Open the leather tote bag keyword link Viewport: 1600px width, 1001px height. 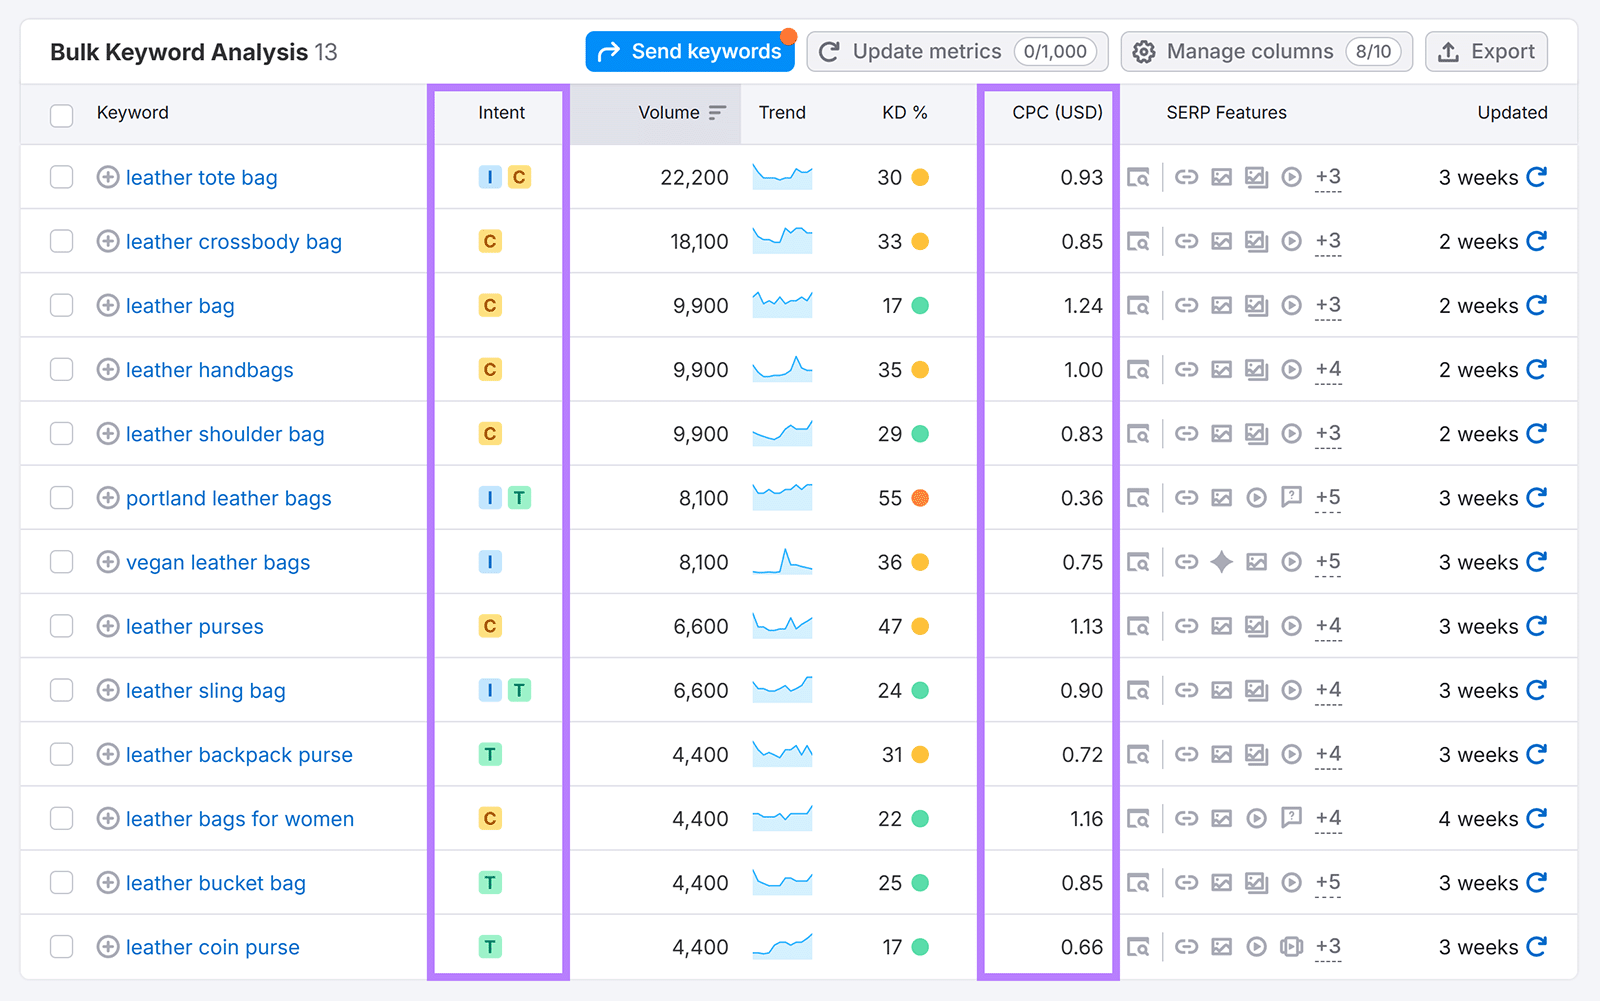coord(201,177)
